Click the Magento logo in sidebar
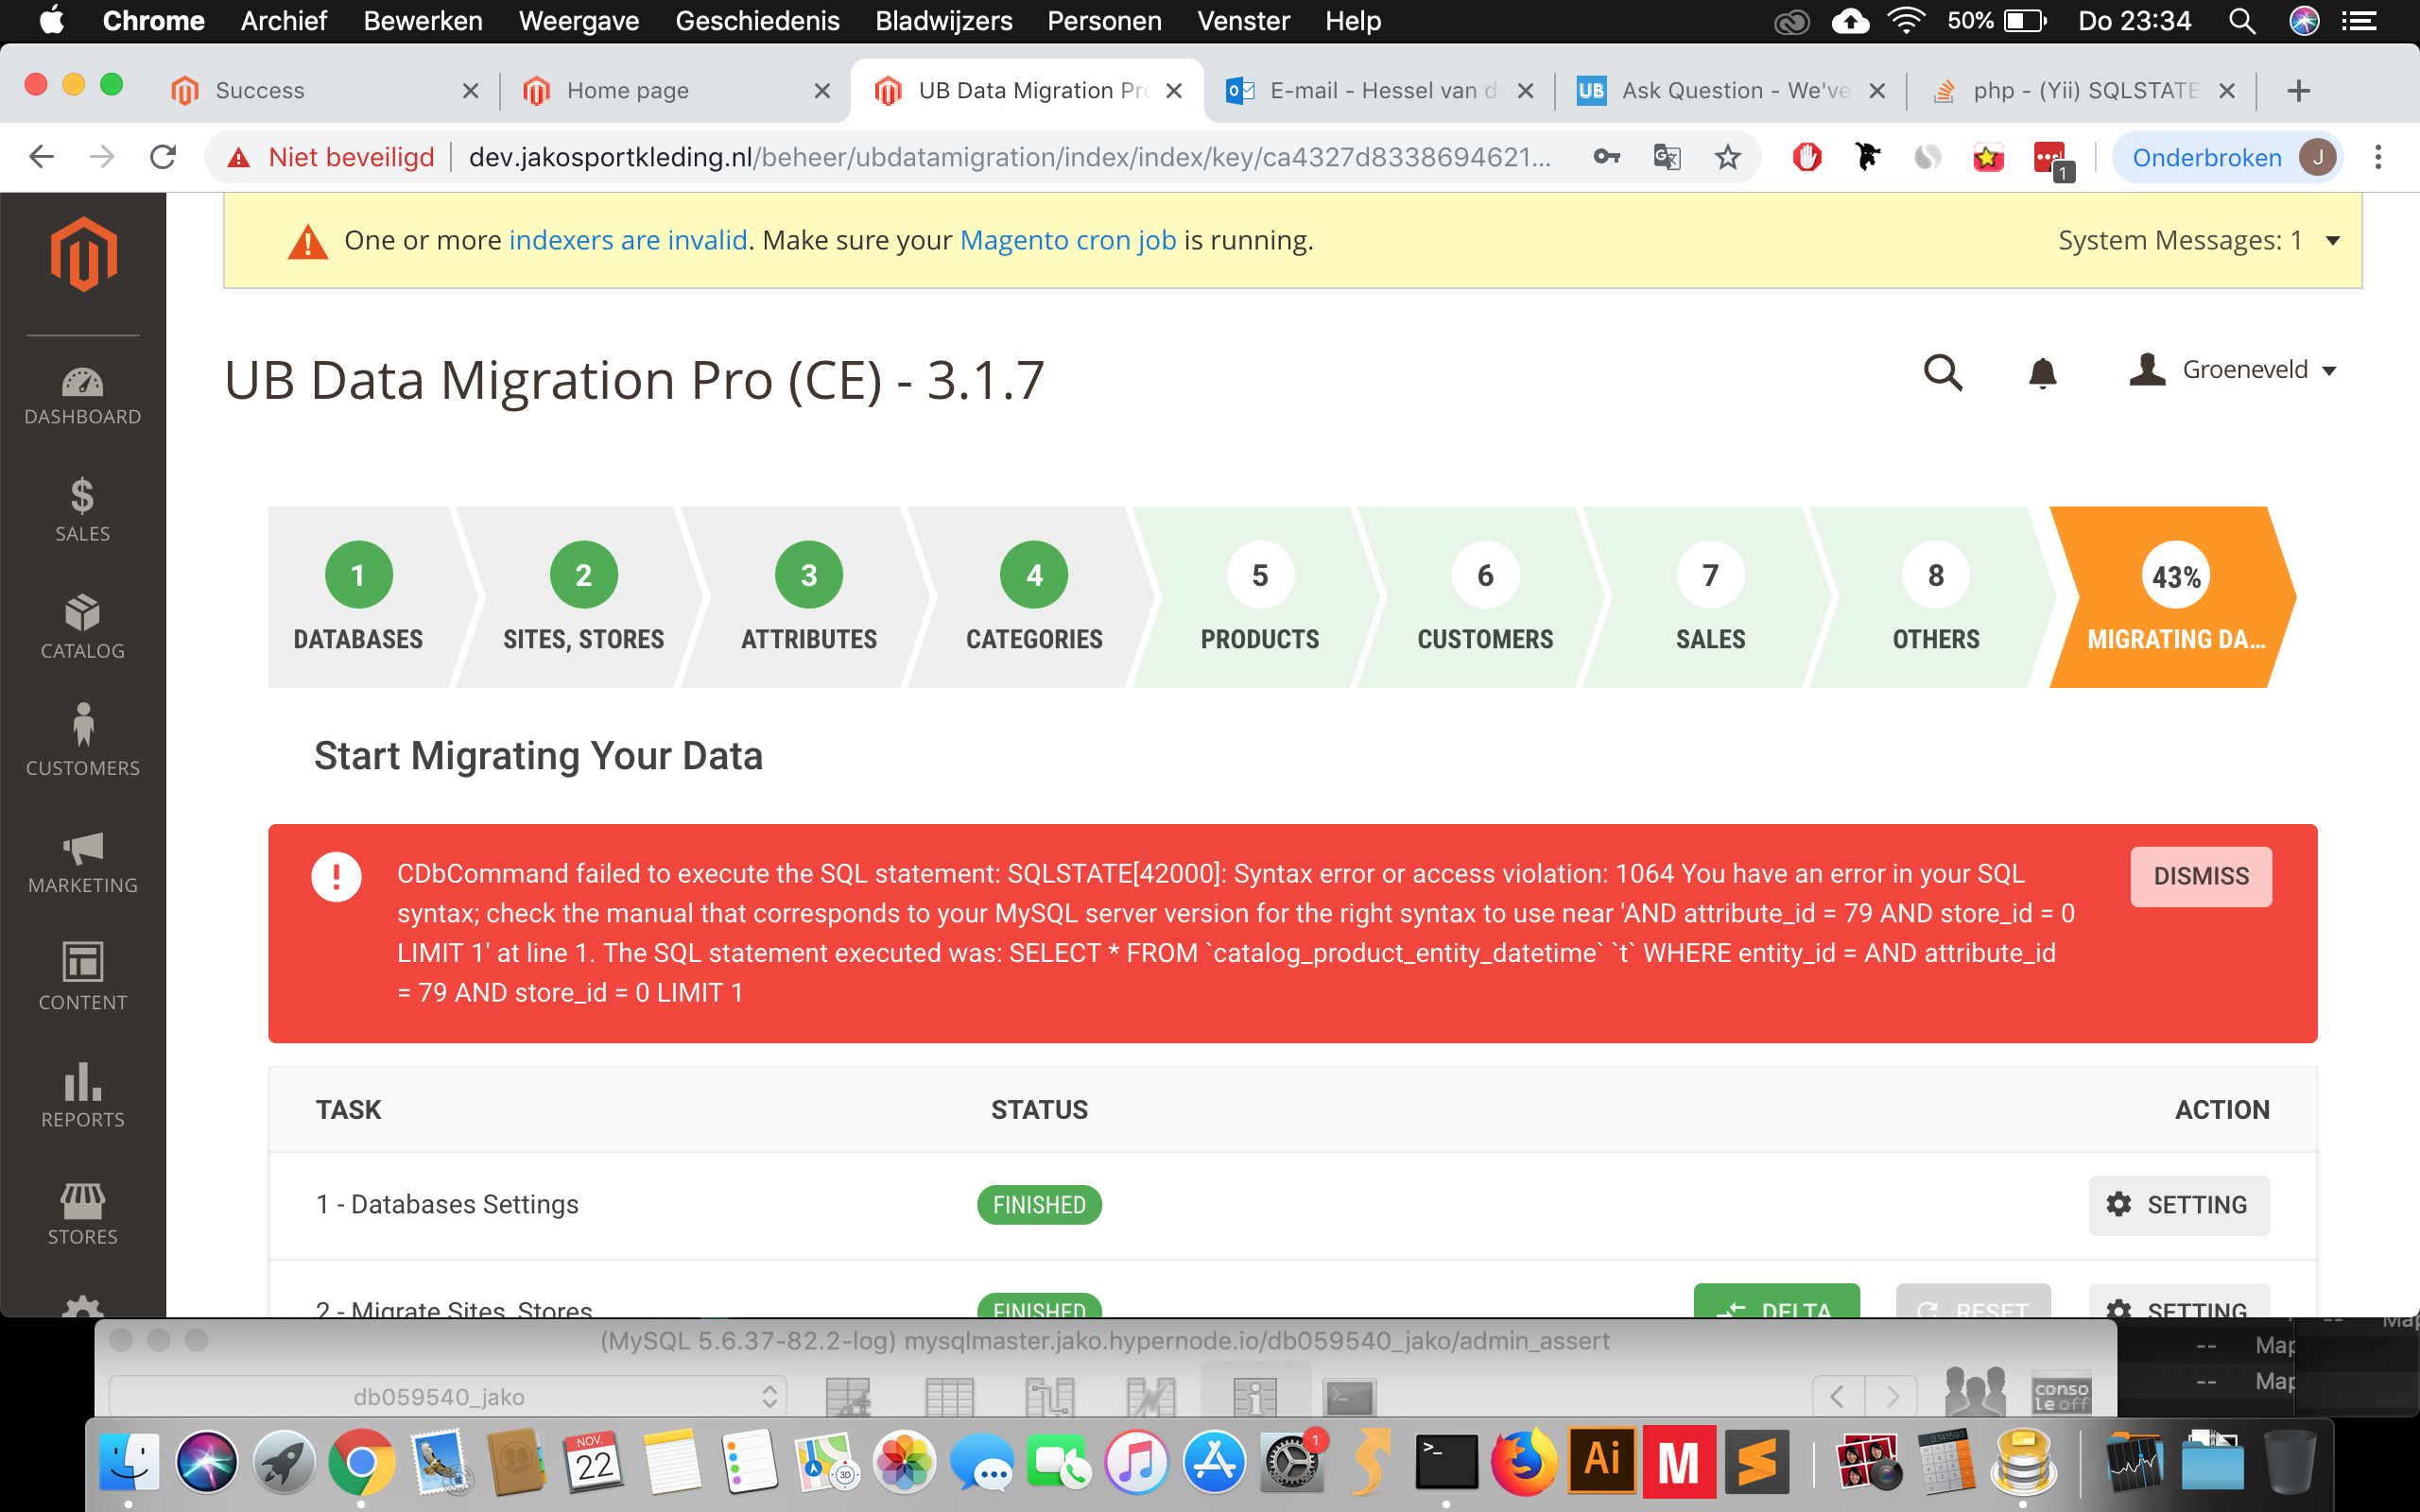The width and height of the screenshot is (2420, 1512). (84, 254)
